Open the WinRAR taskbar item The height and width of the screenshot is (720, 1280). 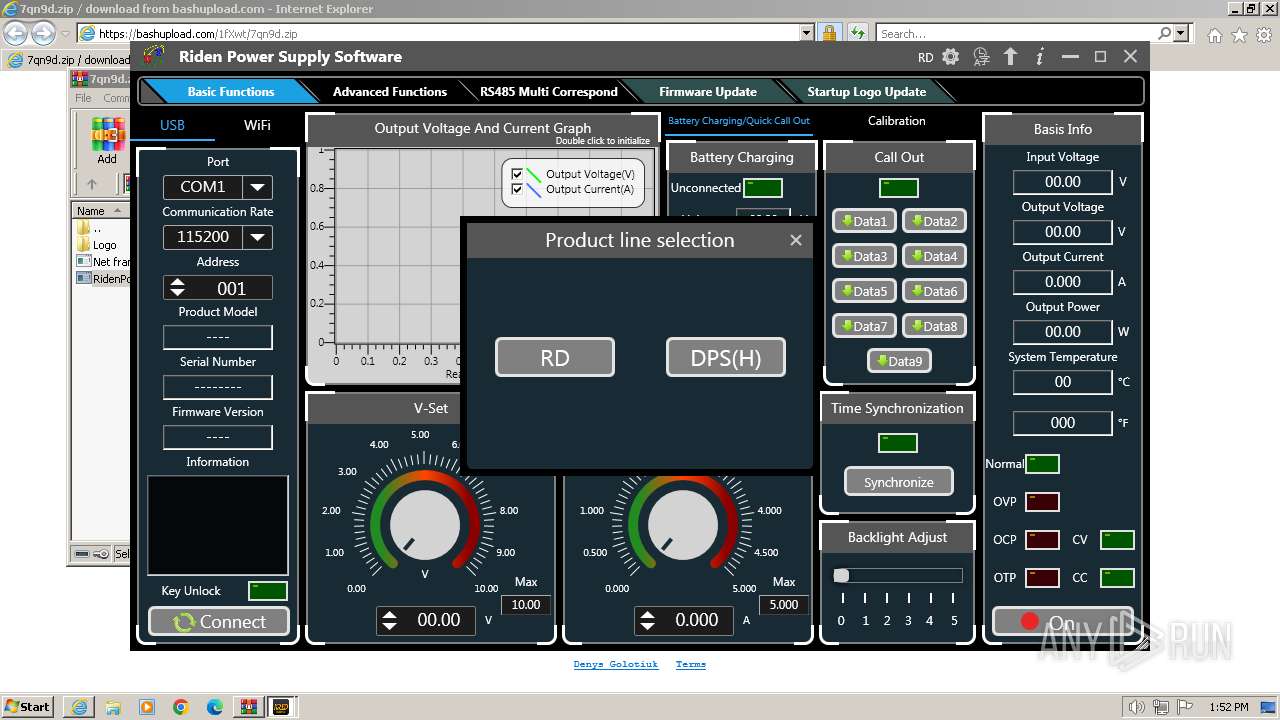(248, 707)
